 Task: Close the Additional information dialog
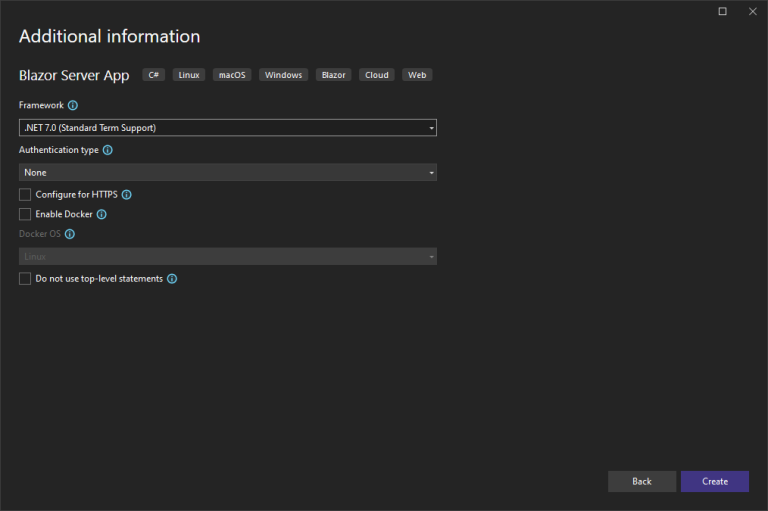click(x=752, y=12)
